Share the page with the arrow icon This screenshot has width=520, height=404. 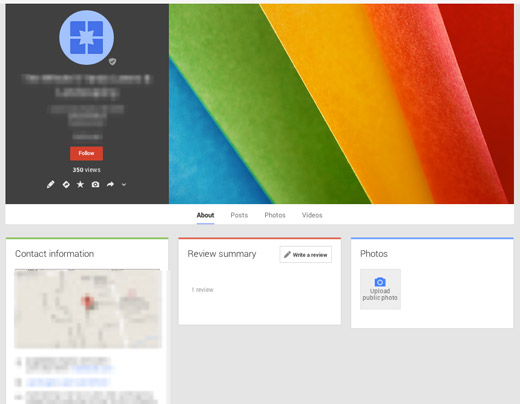[x=110, y=184]
